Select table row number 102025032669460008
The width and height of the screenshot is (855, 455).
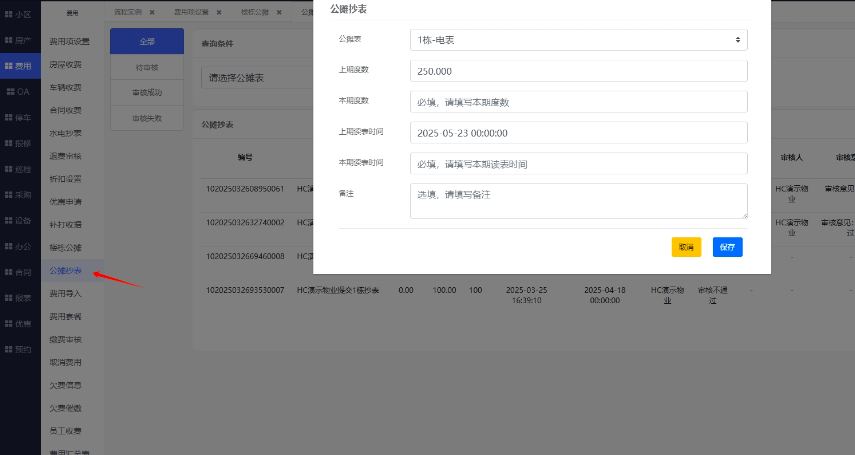245,256
